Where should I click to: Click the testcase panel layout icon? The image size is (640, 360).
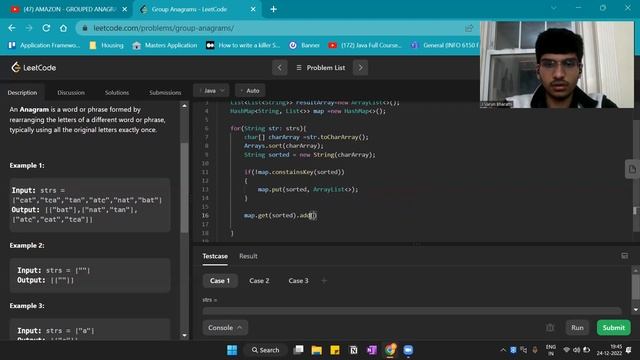[624, 256]
